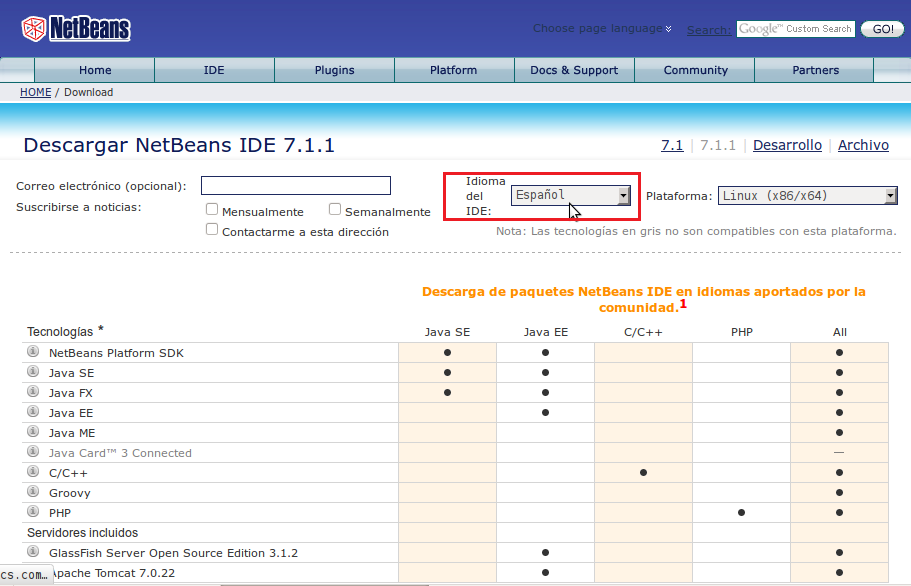911x586 pixels.
Task: Open the Docs & Support tab
Action: click(574, 70)
